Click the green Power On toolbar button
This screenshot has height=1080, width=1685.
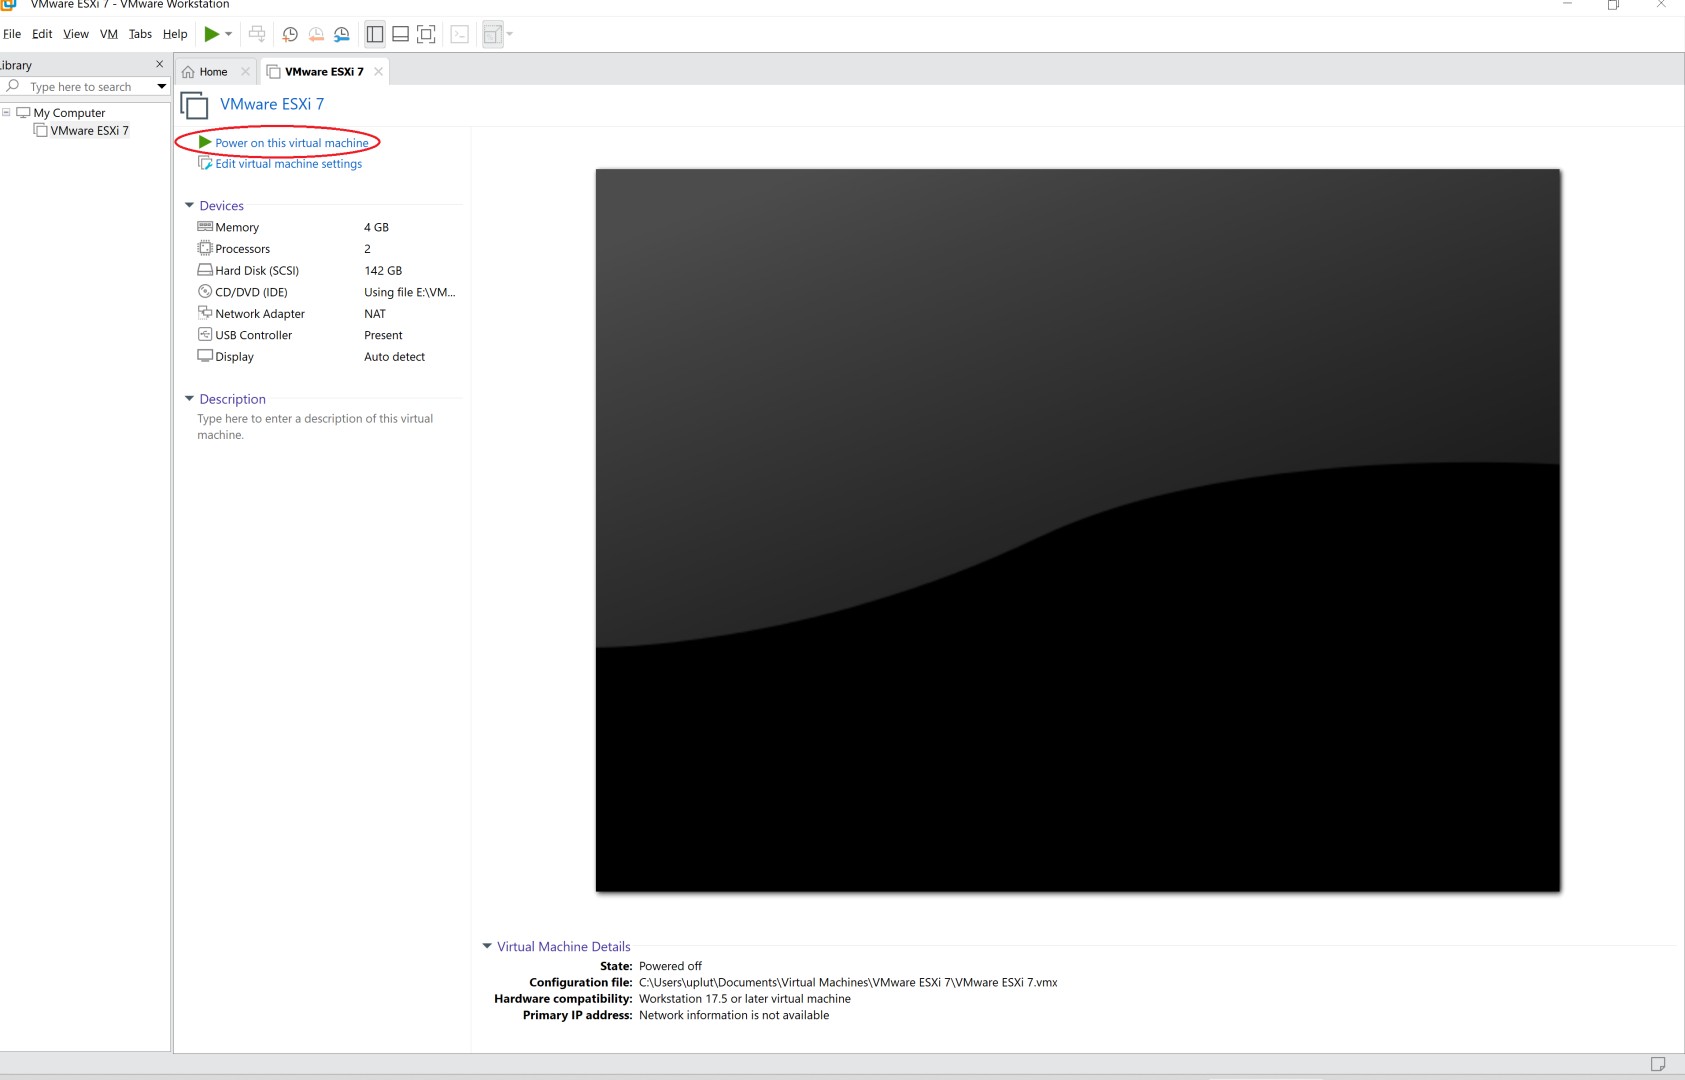click(x=211, y=34)
